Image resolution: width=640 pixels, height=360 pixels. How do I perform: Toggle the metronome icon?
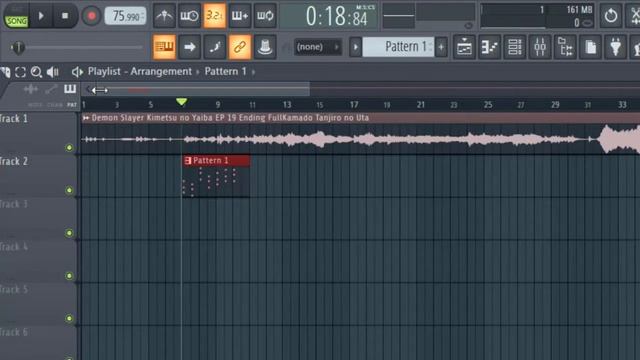tap(164, 16)
